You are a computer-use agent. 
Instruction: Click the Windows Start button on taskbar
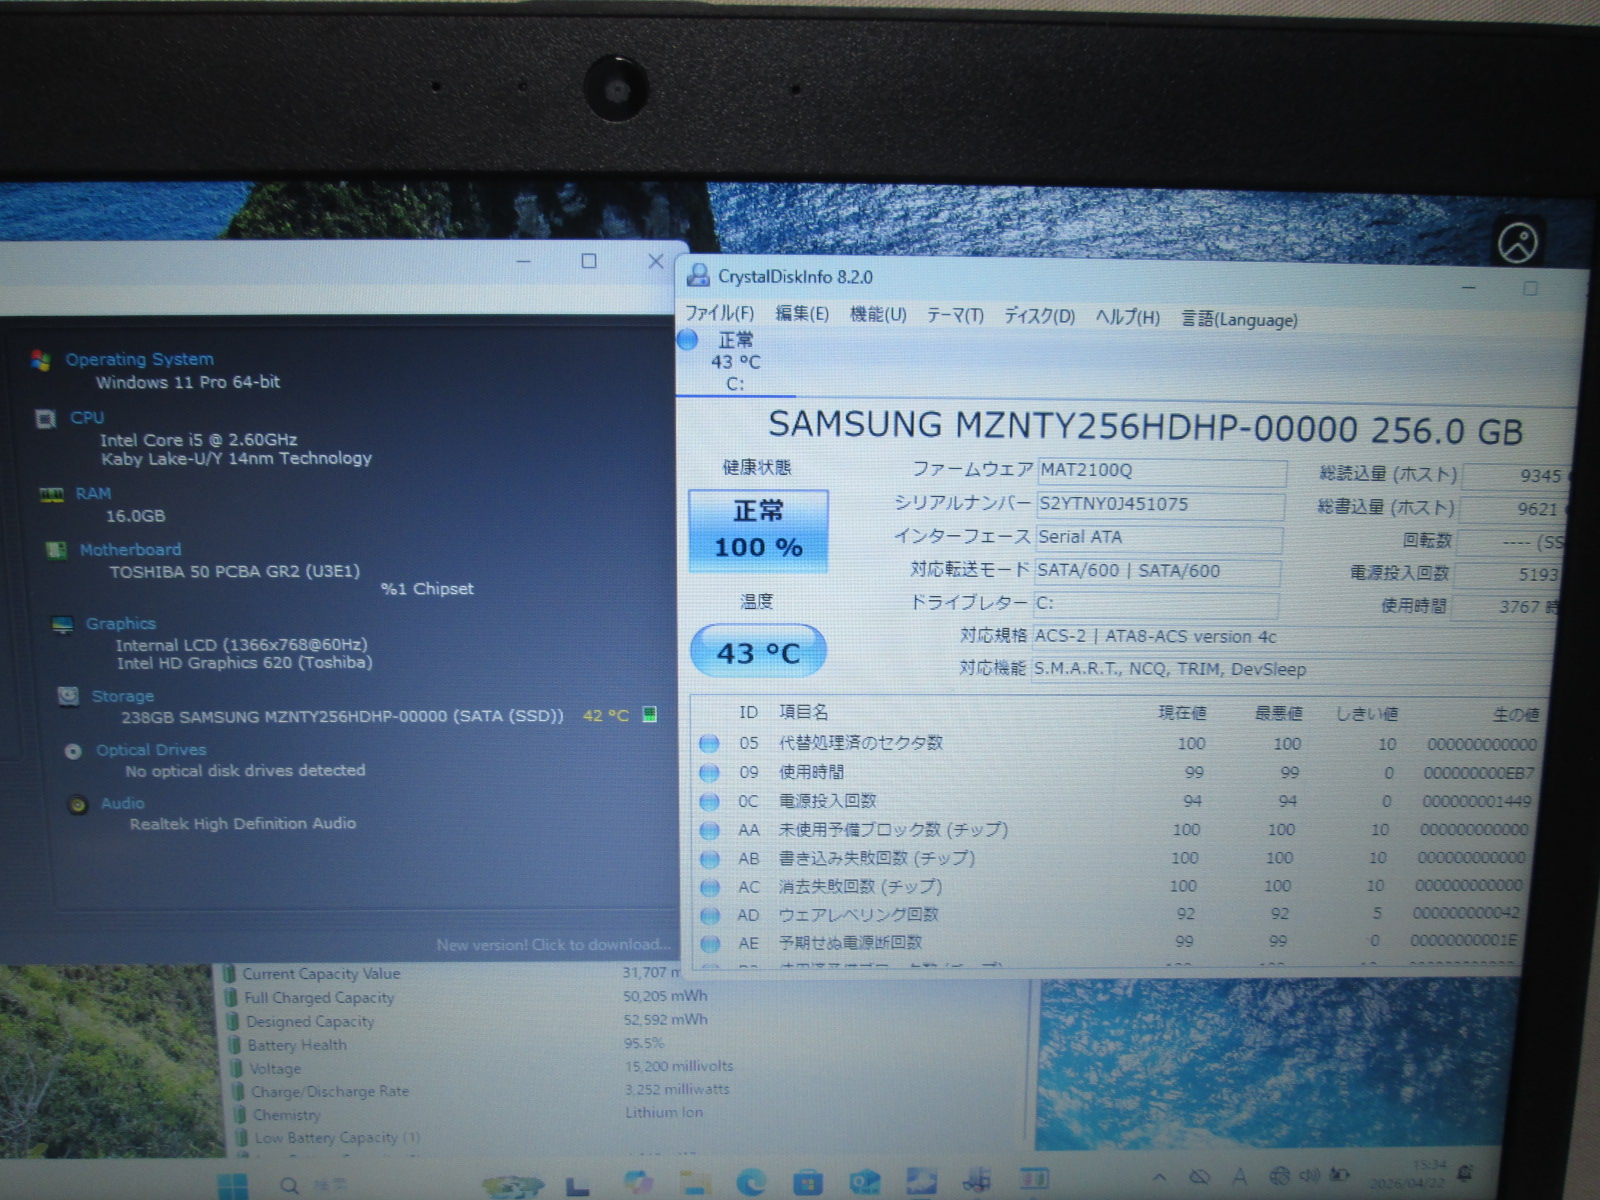233,1184
